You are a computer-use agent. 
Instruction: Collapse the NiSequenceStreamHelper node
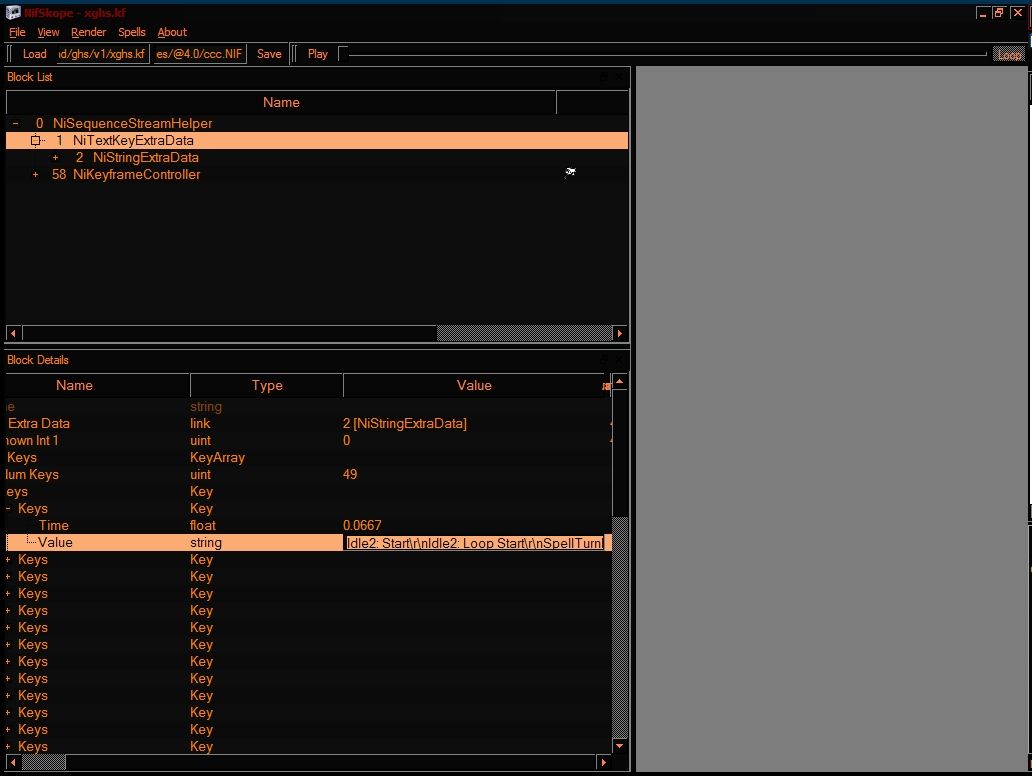click(x=16, y=123)
